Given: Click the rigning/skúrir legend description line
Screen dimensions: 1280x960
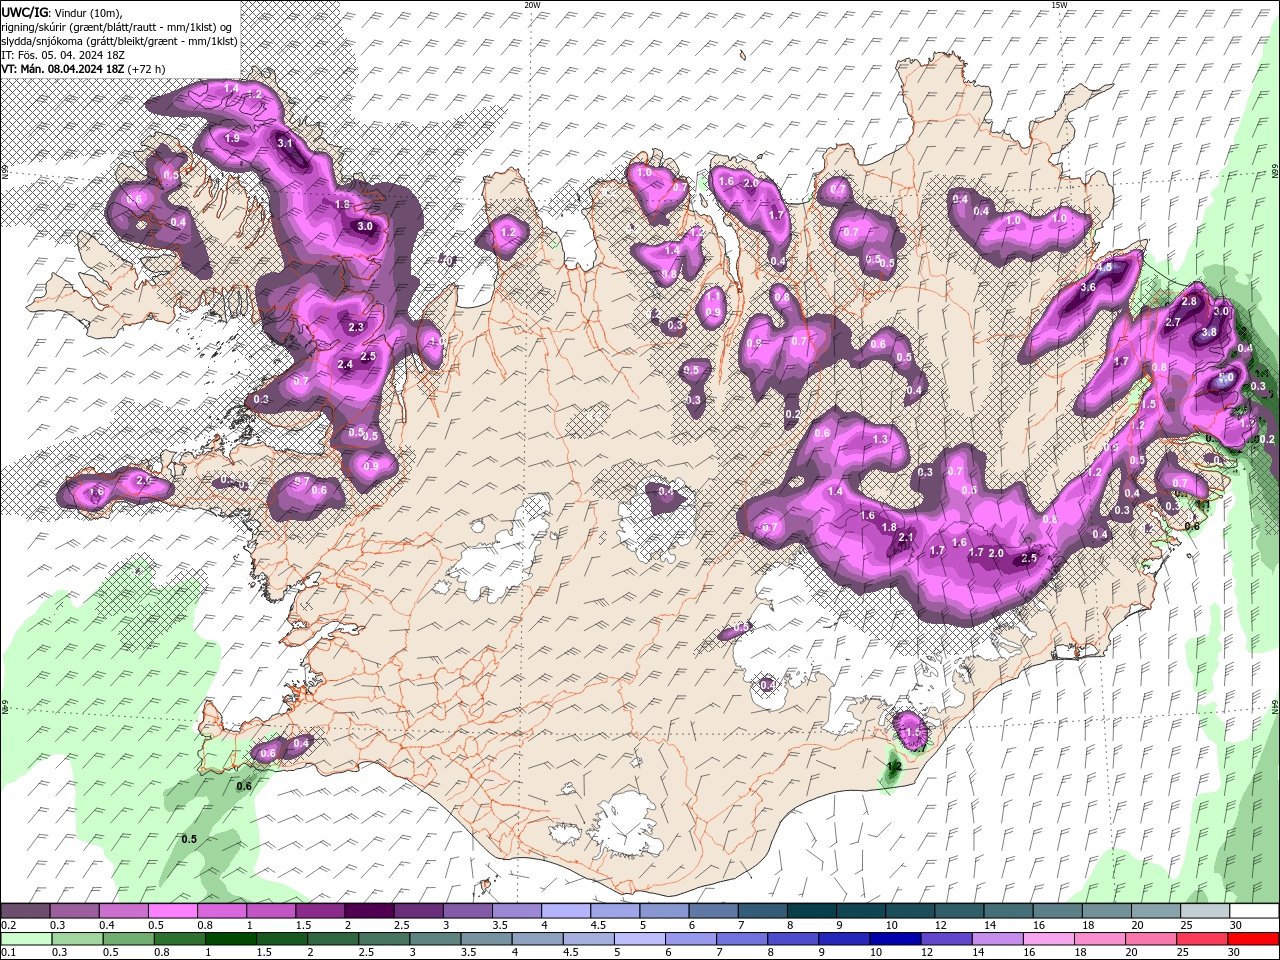Looking at the screenshot, I should click(118, 26).
